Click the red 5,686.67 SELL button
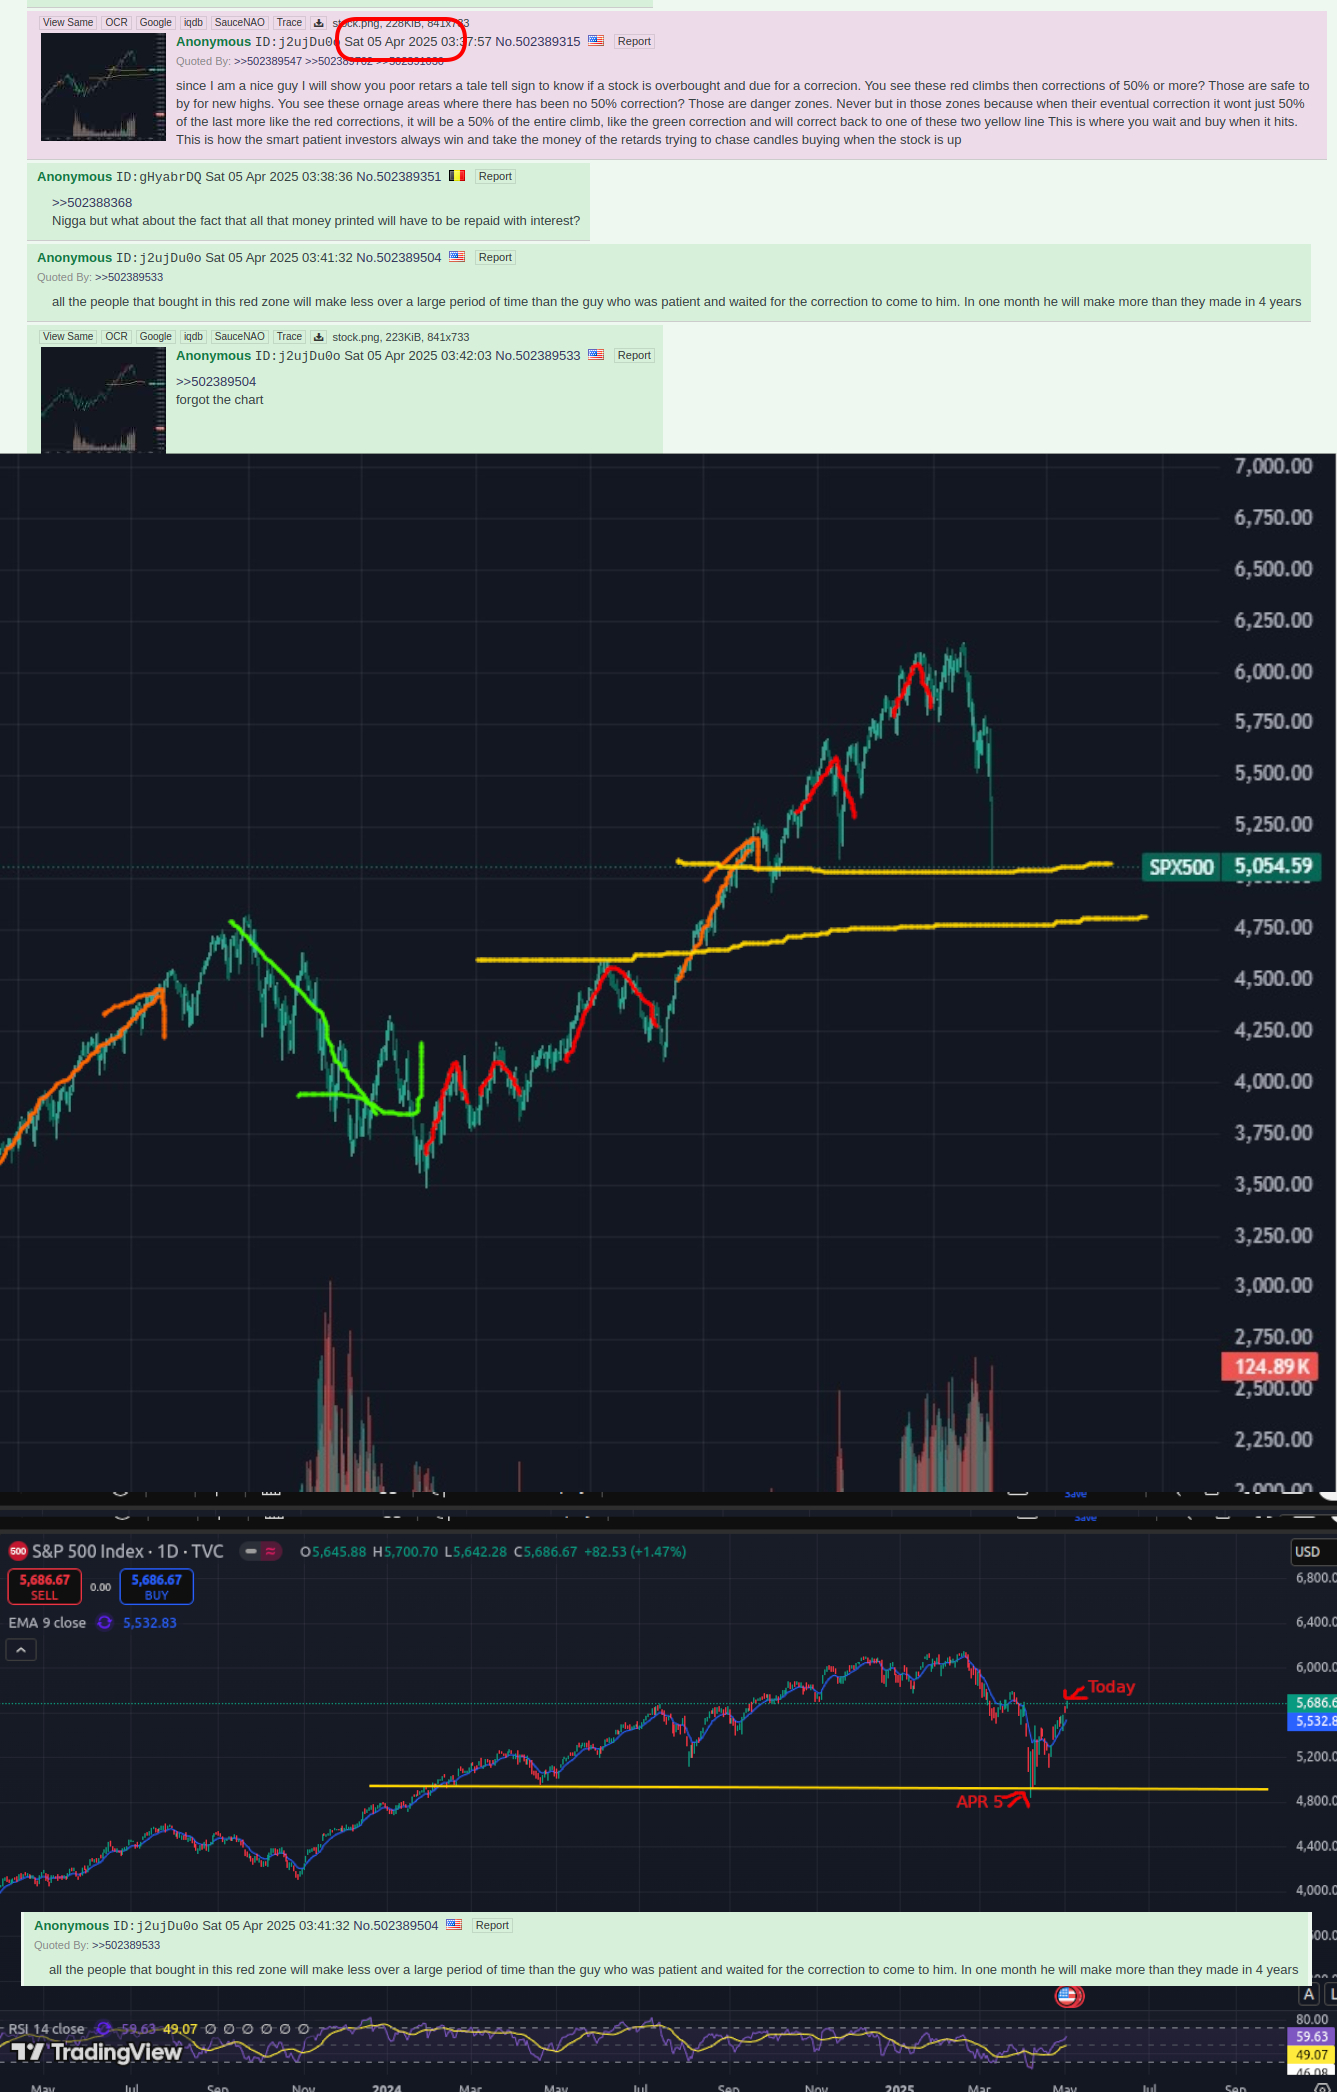Screen dimensions: 1337x2092 click(45, 1586)
